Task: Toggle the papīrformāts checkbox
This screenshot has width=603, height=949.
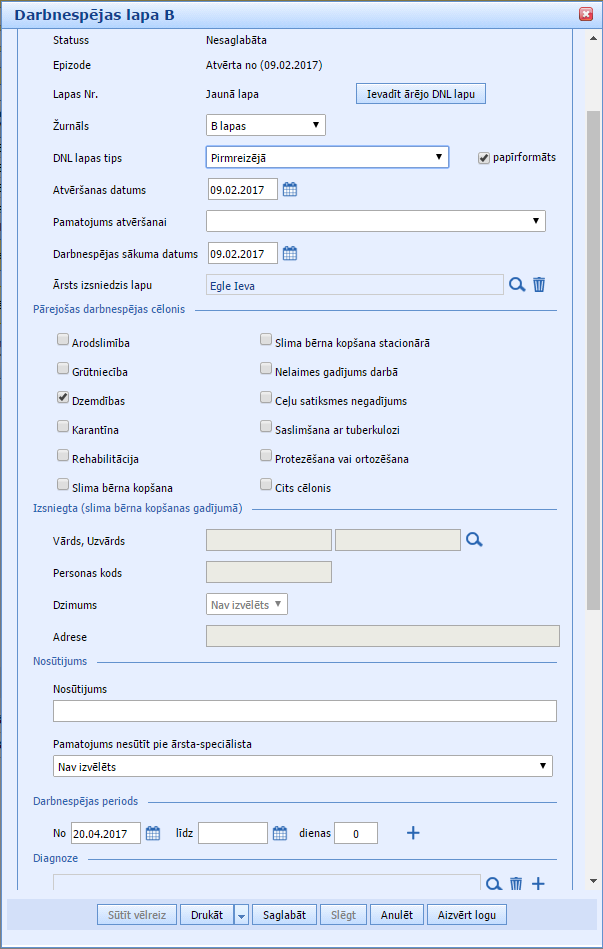Action: tap(484, 158)
